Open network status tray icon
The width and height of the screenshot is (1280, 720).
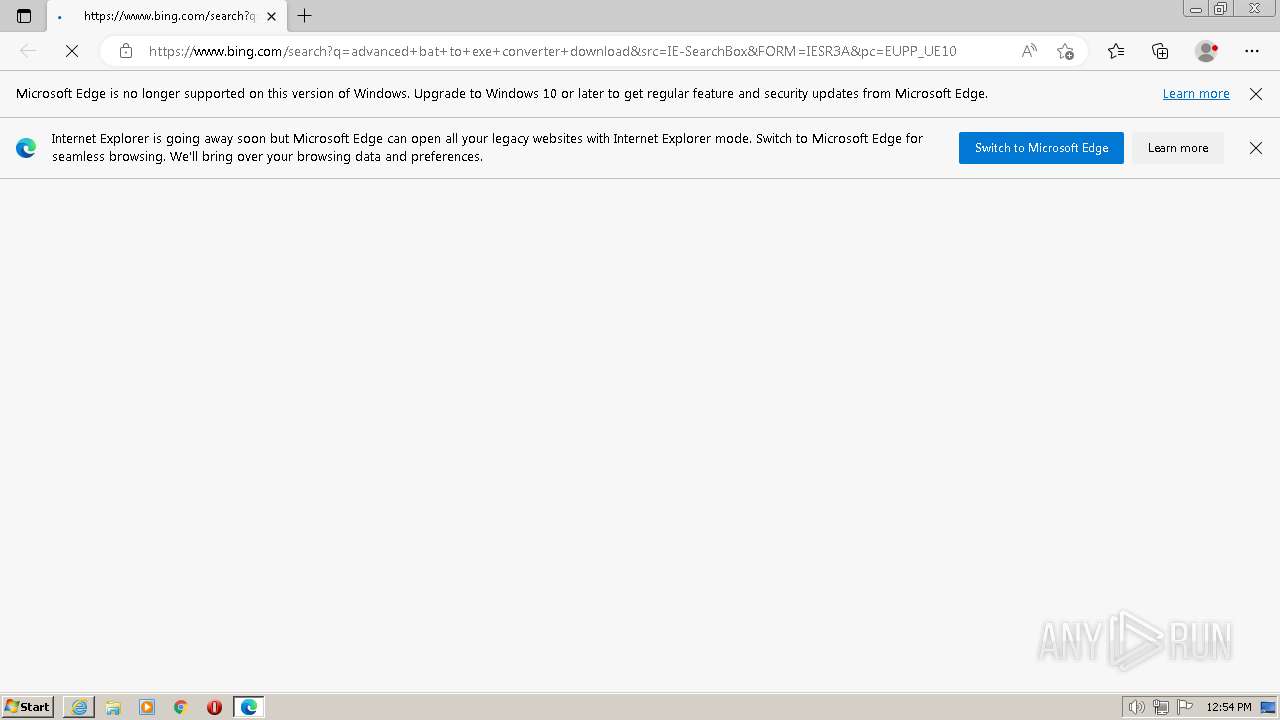click(1161, 707)
